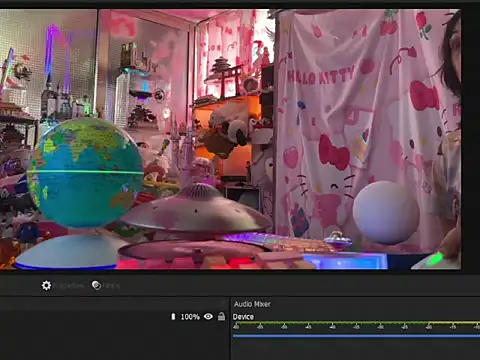Open the source Filters button
Image resolution: width=480 pixels, height=360 pixels.
tap(105, 286)
